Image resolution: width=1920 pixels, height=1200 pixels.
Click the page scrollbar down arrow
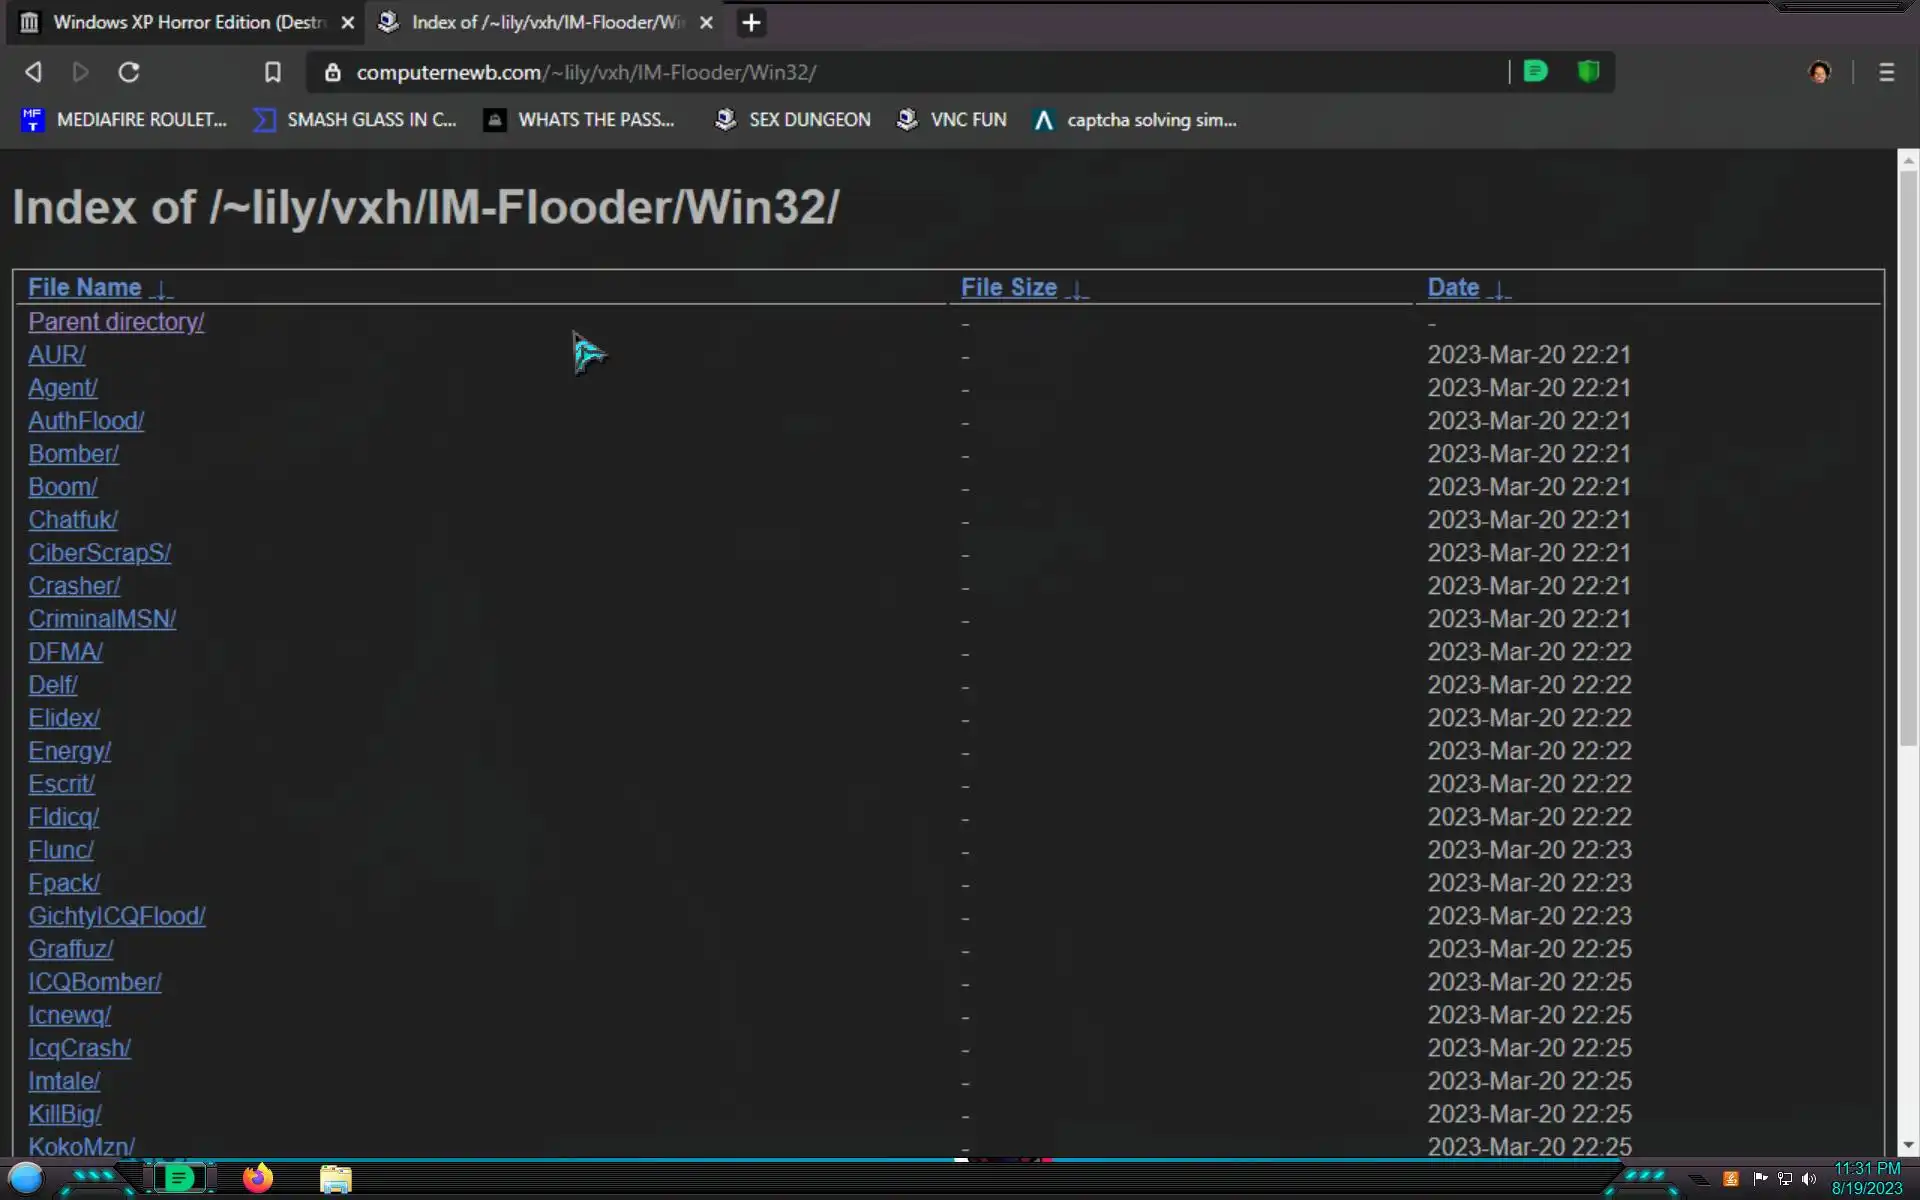[1908, 1146]
